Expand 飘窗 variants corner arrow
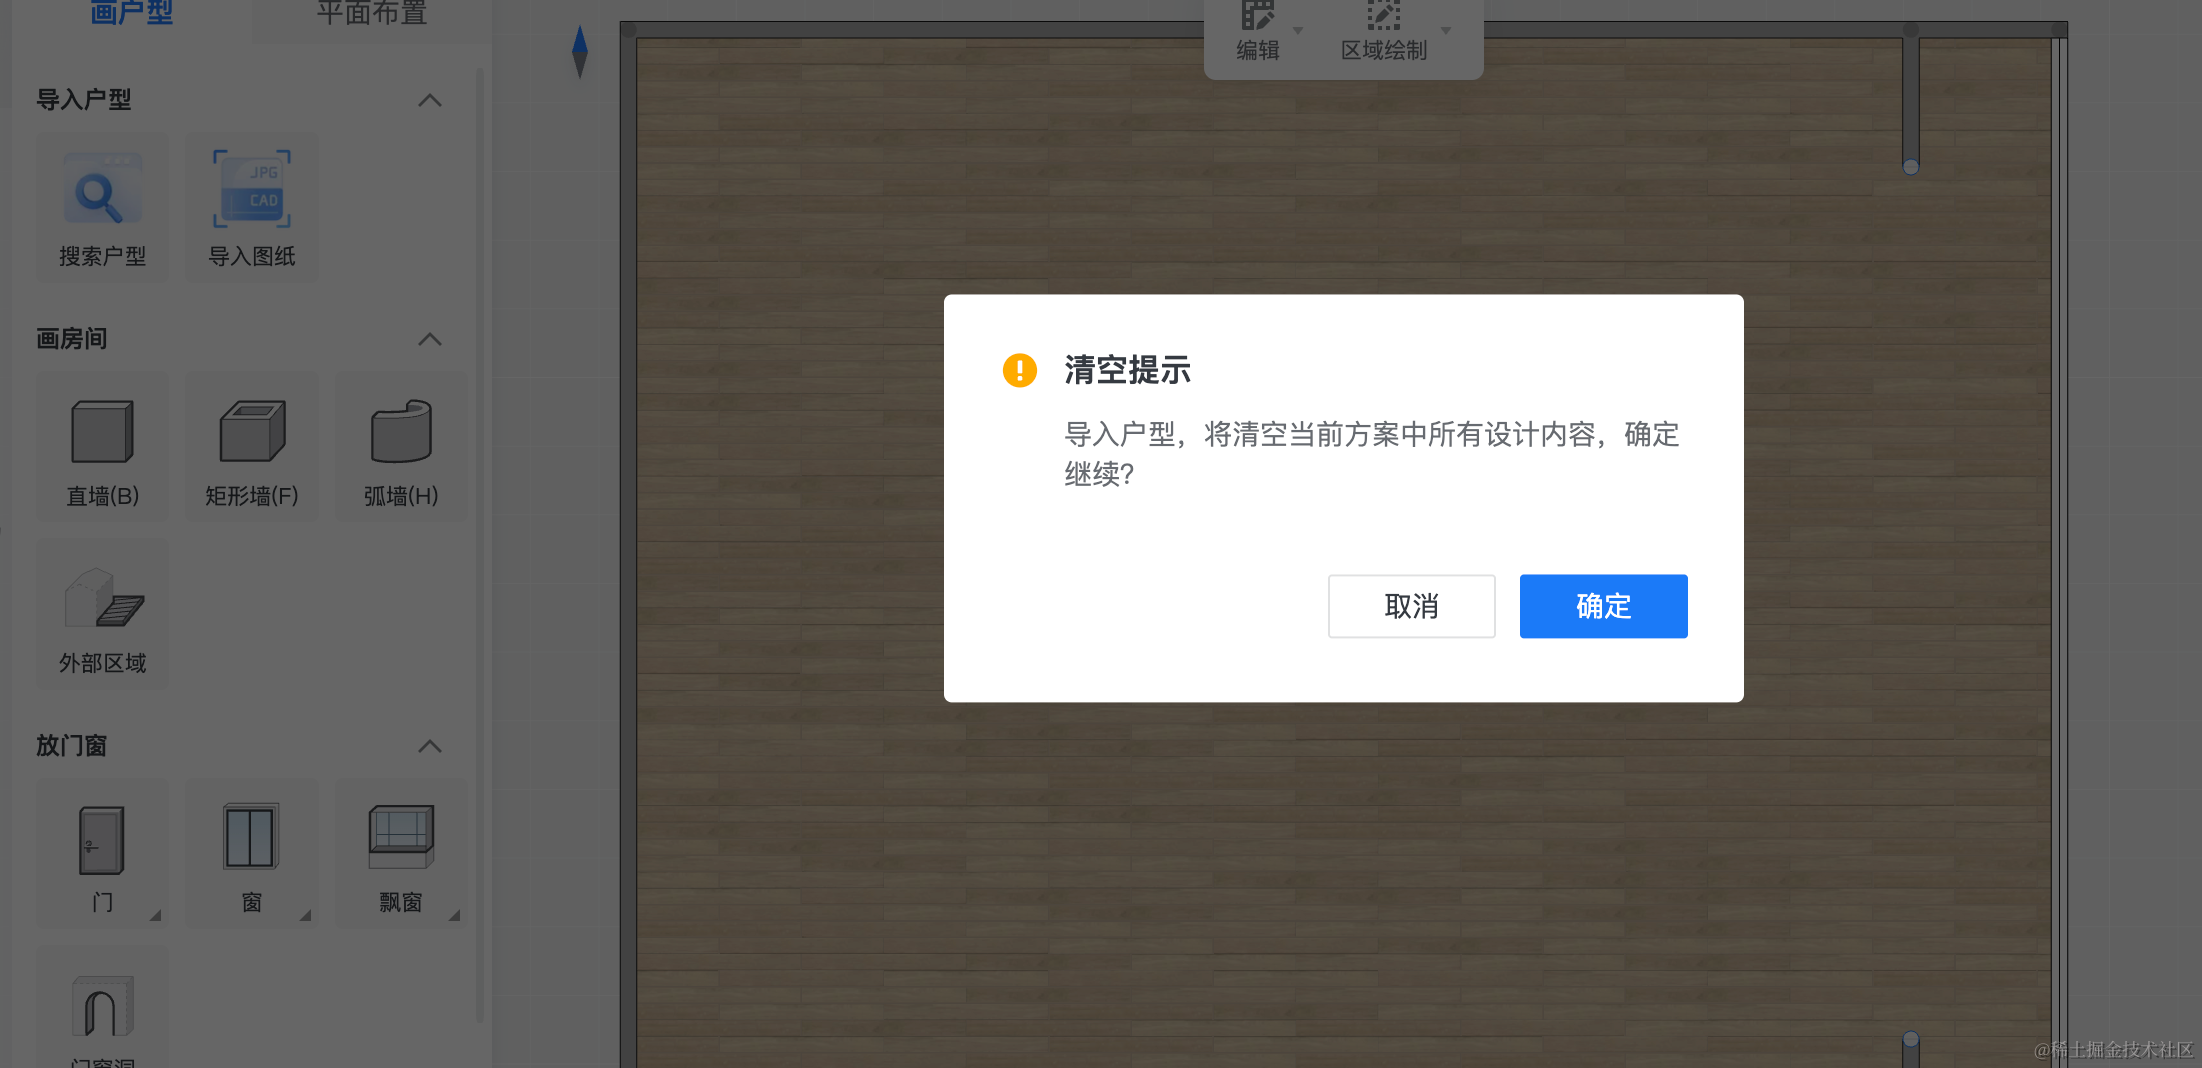This screenshot has width=2202, height=1068. [x=455, y=915]
